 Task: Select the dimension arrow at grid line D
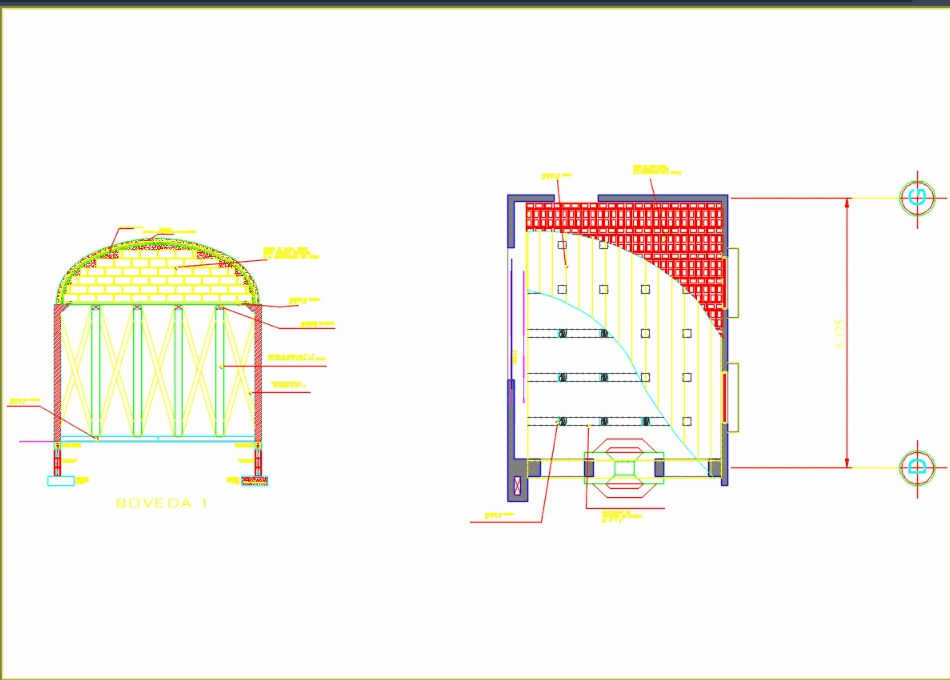[848, 460]
